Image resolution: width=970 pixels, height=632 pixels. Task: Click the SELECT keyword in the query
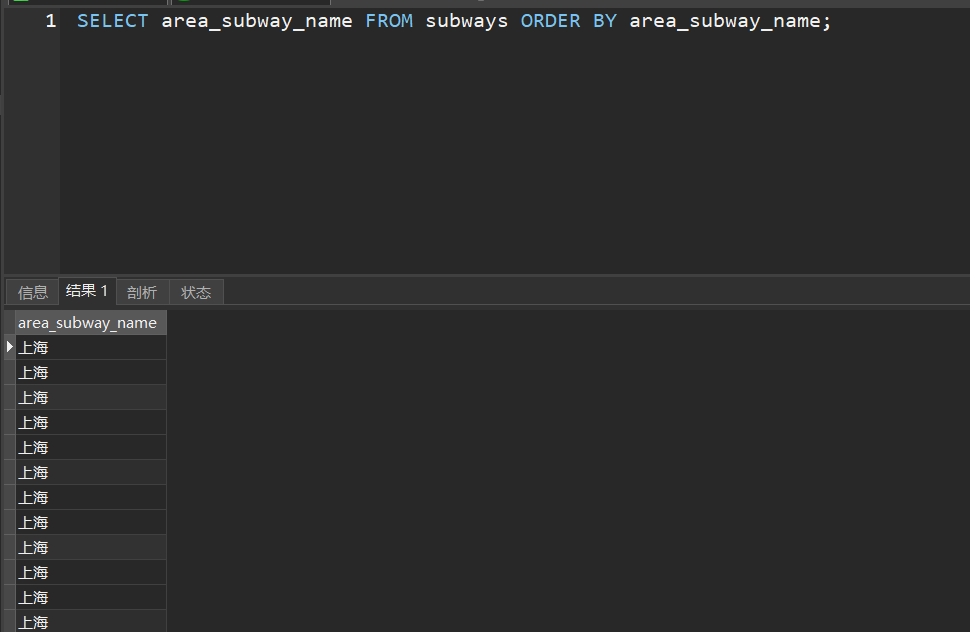(x=113, y=21)
